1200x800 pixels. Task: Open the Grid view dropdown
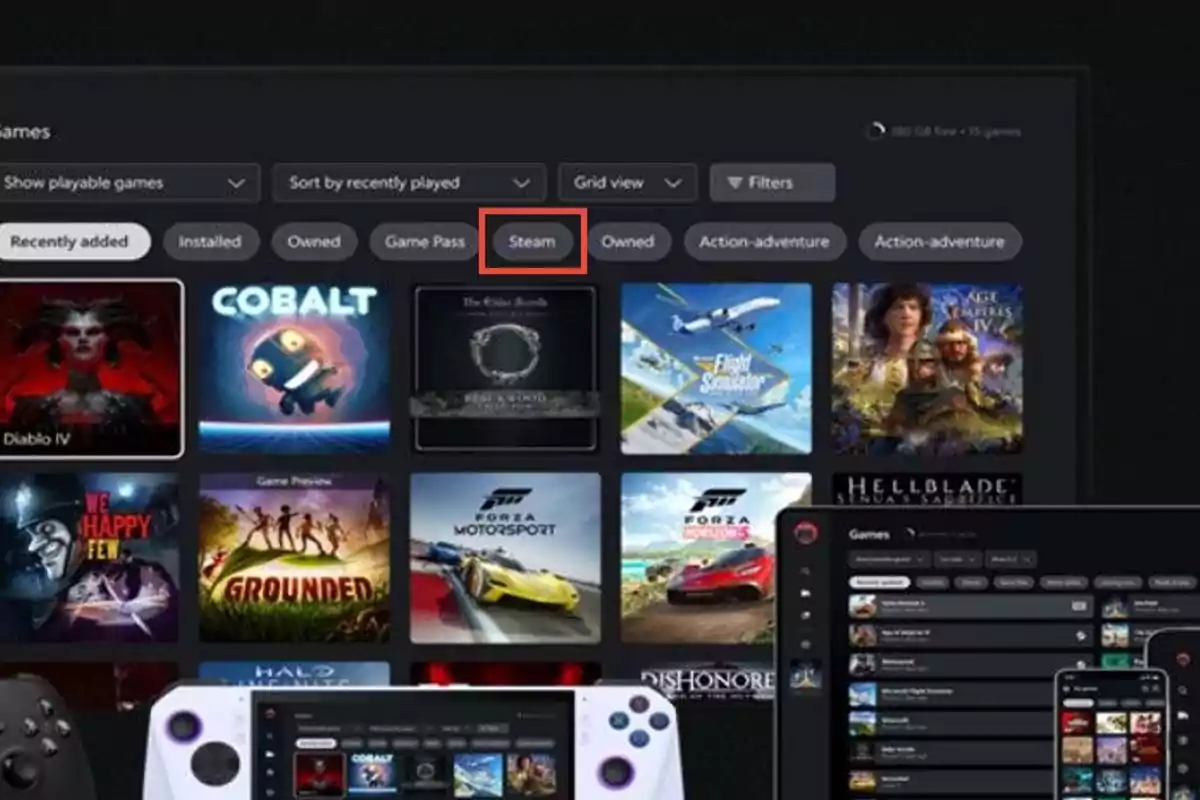(627, 183)
